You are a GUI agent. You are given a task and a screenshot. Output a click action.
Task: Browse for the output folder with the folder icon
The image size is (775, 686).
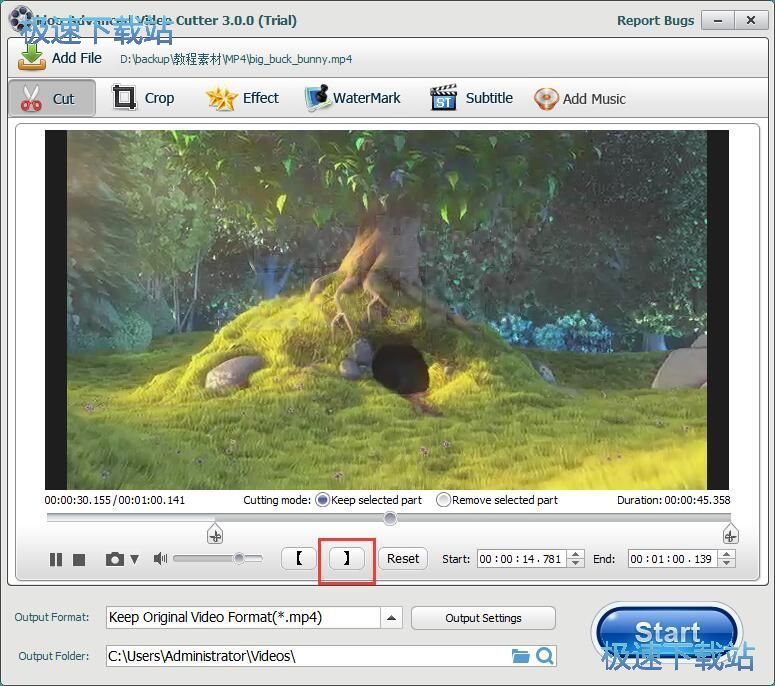520,656
